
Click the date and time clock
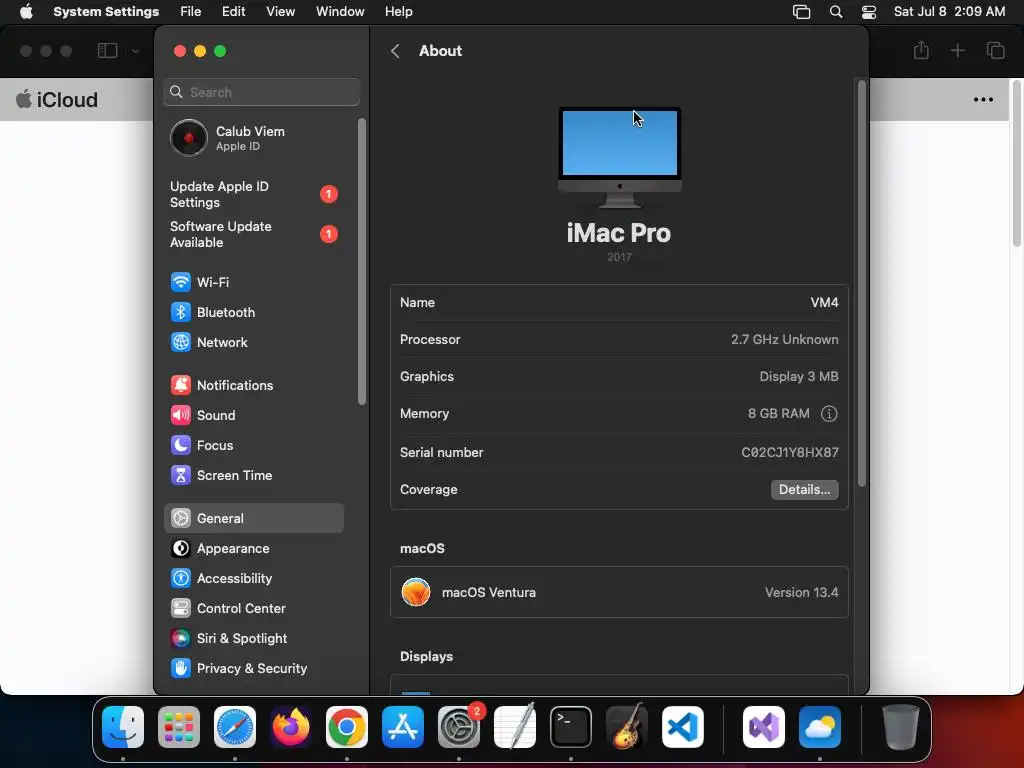pos(949,12)
